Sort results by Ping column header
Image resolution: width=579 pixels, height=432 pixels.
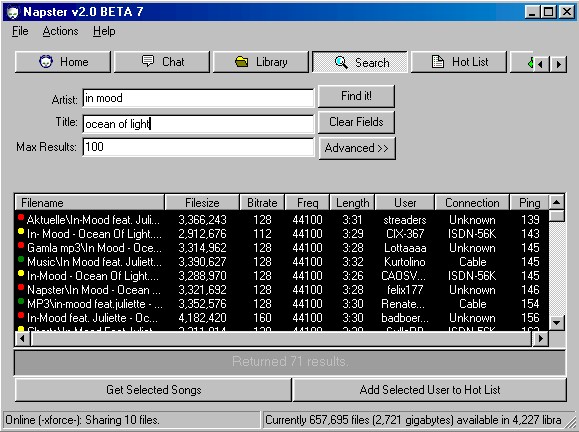[530, 203]
